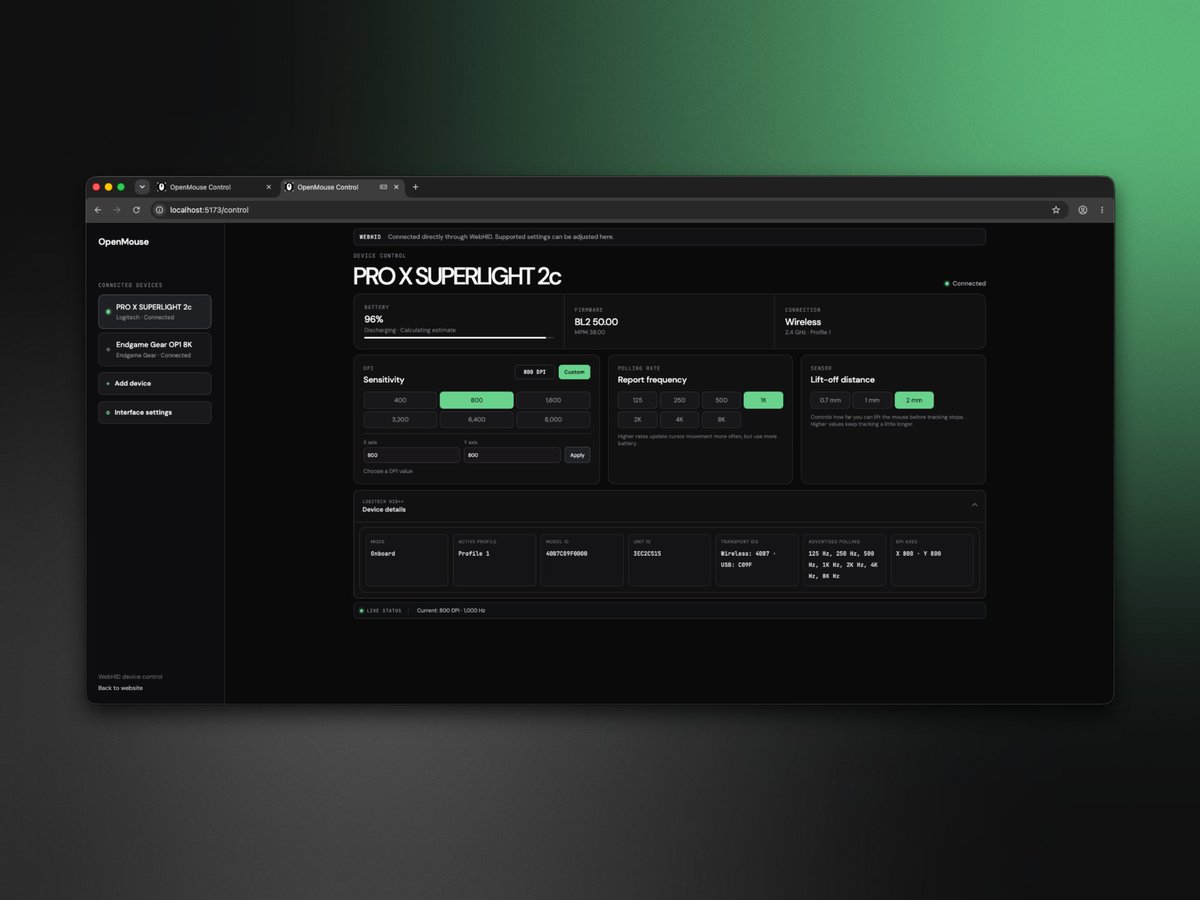This screenshot has width=1200, height=900.
Task: Choose the 500 report frequency
Action: 721,400
